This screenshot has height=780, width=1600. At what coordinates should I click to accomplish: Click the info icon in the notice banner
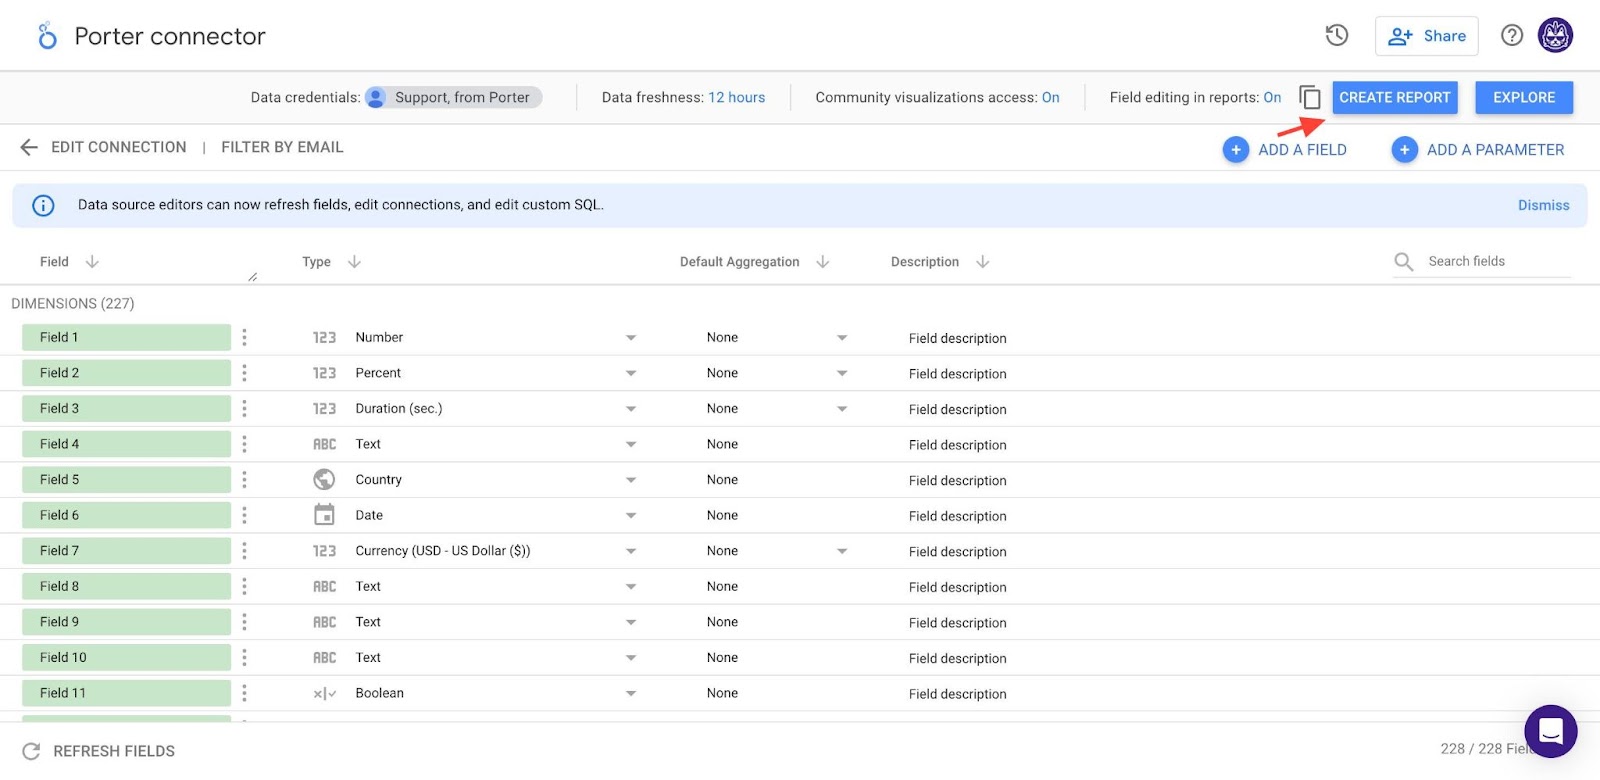pos(43,205)
